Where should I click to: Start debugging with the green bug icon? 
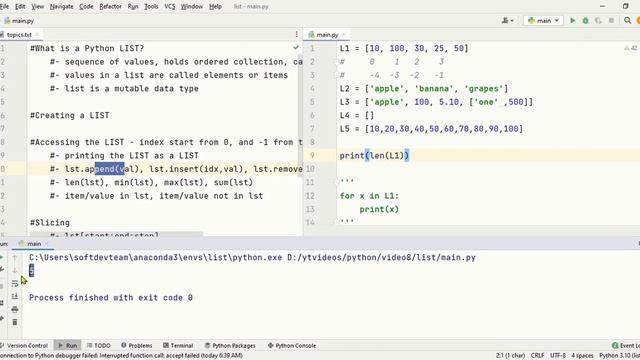pyautogui.click(x=585, y=20)
